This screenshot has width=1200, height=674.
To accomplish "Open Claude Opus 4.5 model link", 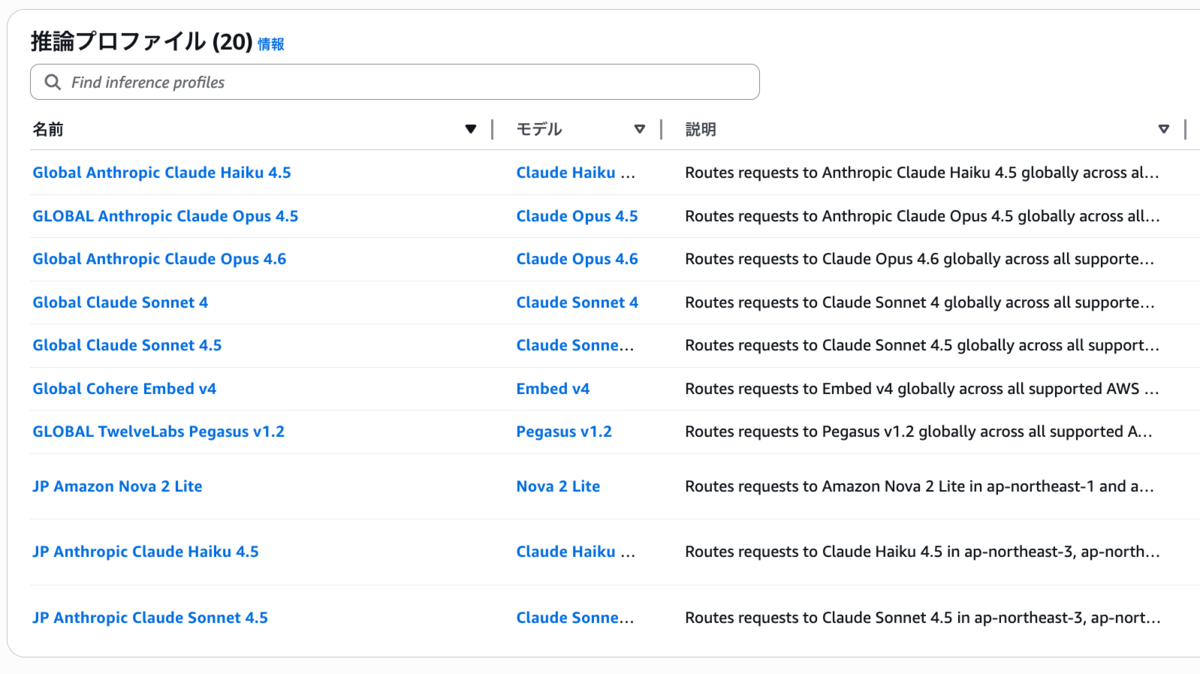I will tap(577, 216).
